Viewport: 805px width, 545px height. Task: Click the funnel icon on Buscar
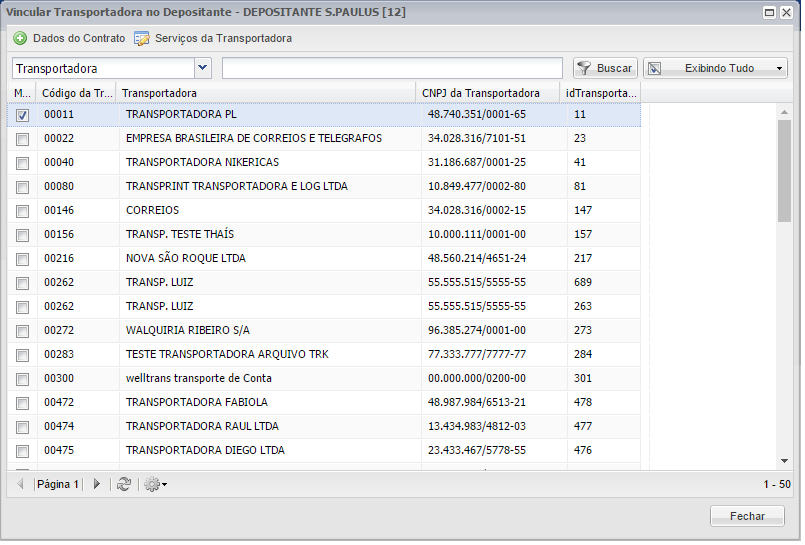coord(584,68)
